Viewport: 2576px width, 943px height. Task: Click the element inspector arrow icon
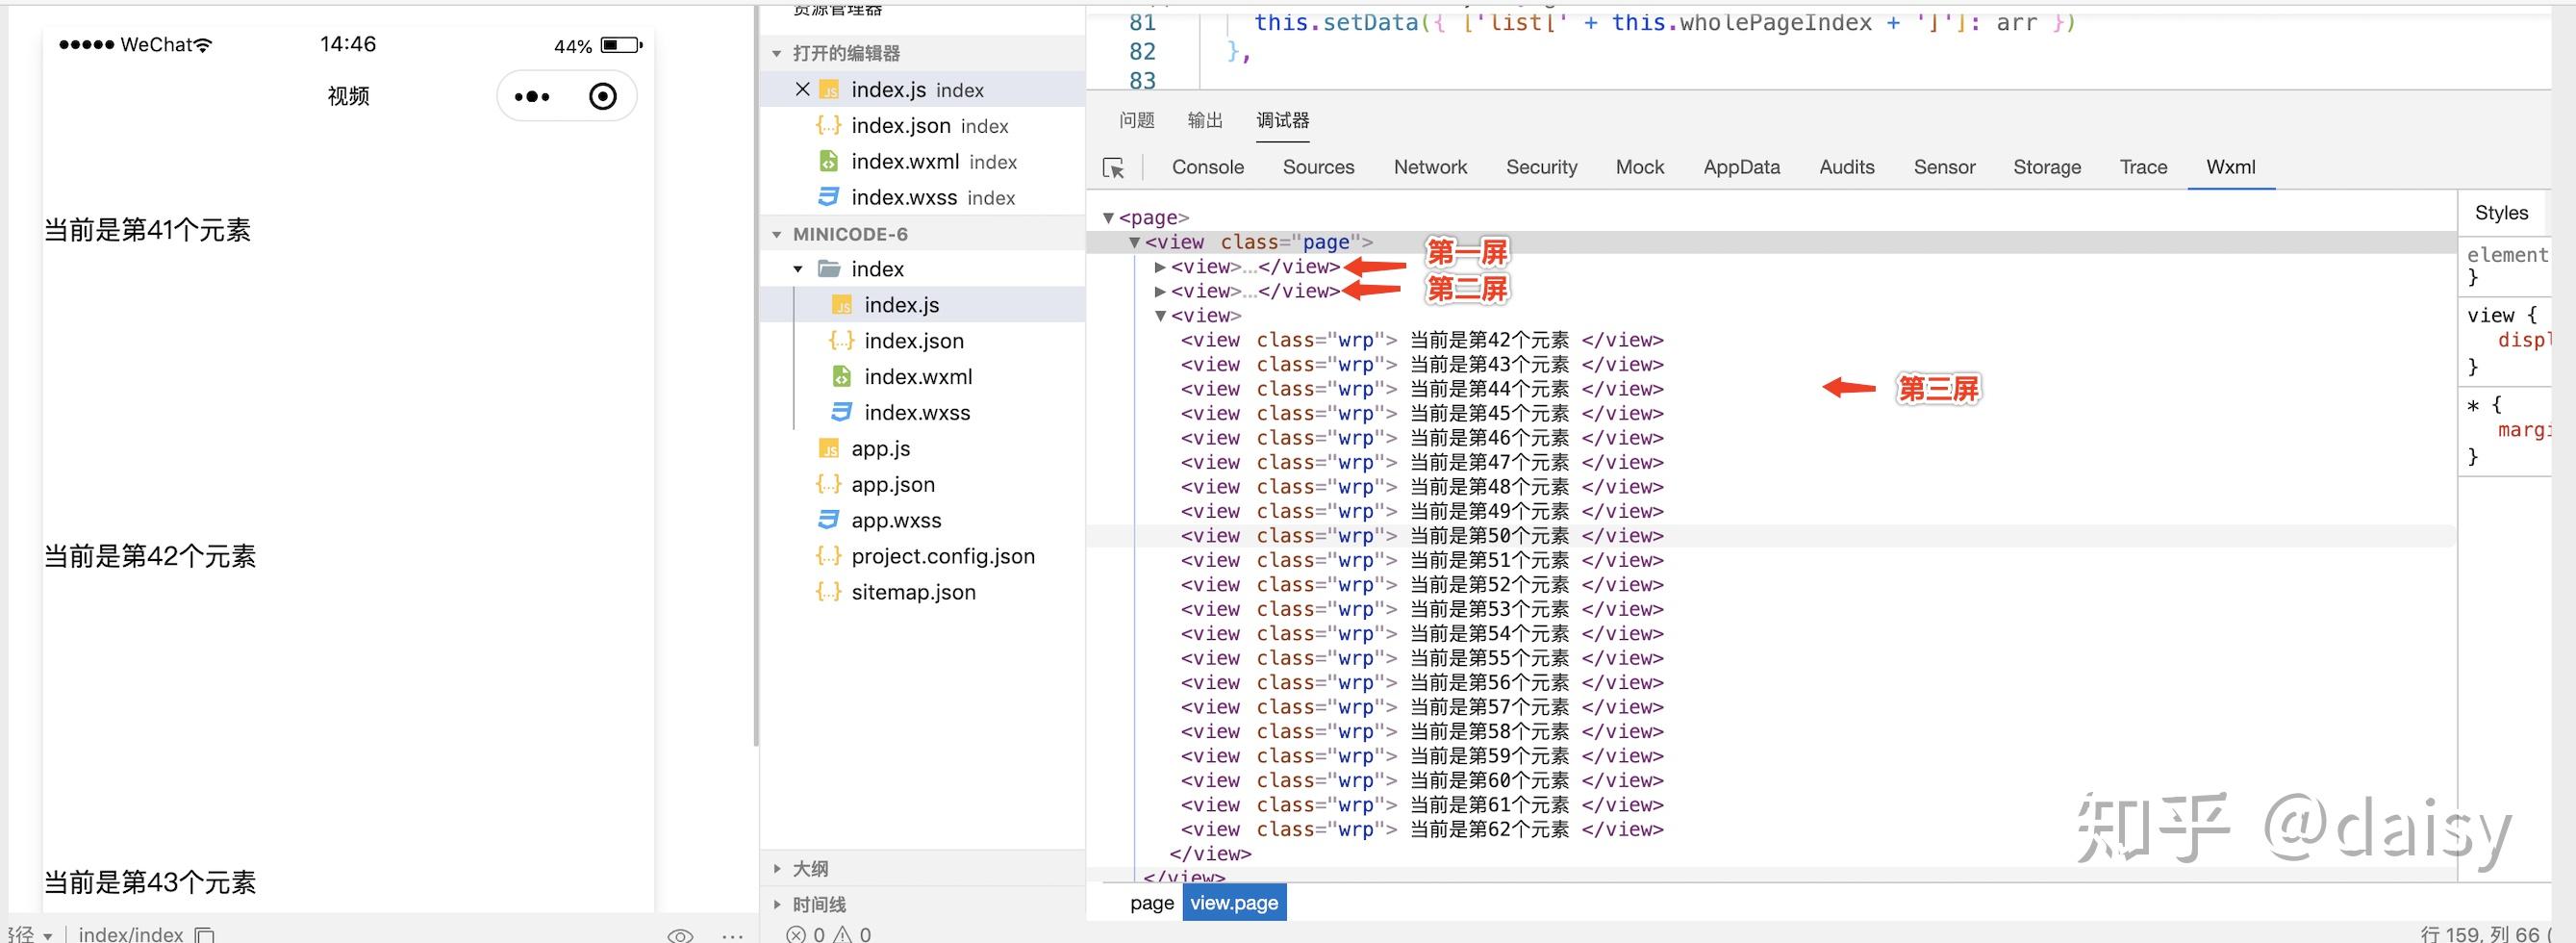1113,168
